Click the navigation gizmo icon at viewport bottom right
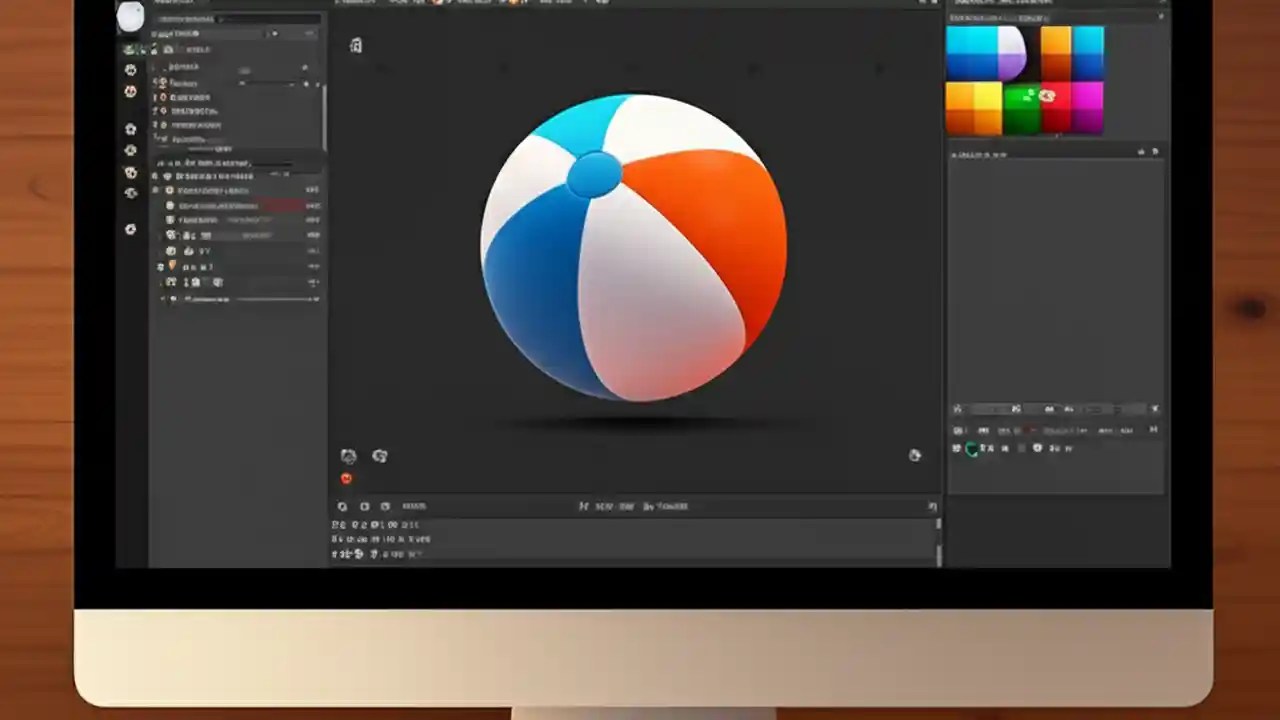The height and width of the screenshot is (720, 1280). coord(915,455)
